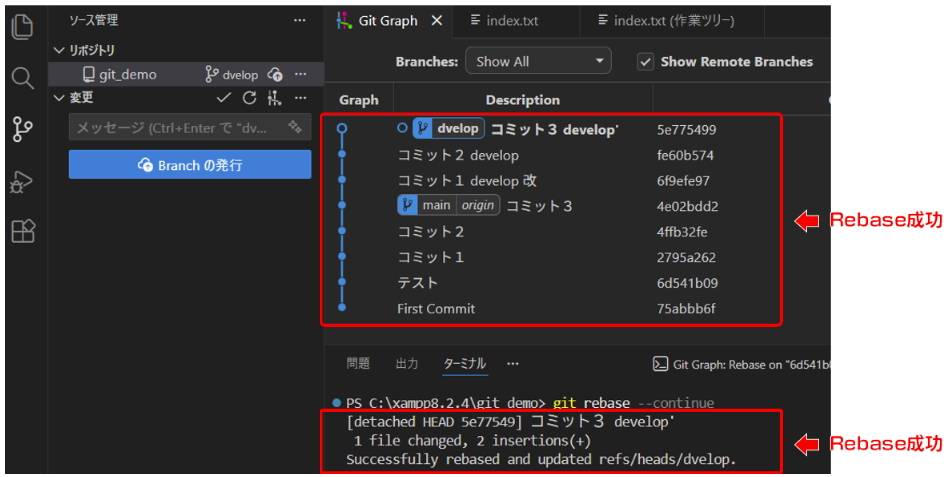This screenshot has height=477, width=950.
Task: Open the Explorer view in activity bar
Action: (x=22, y=26)
